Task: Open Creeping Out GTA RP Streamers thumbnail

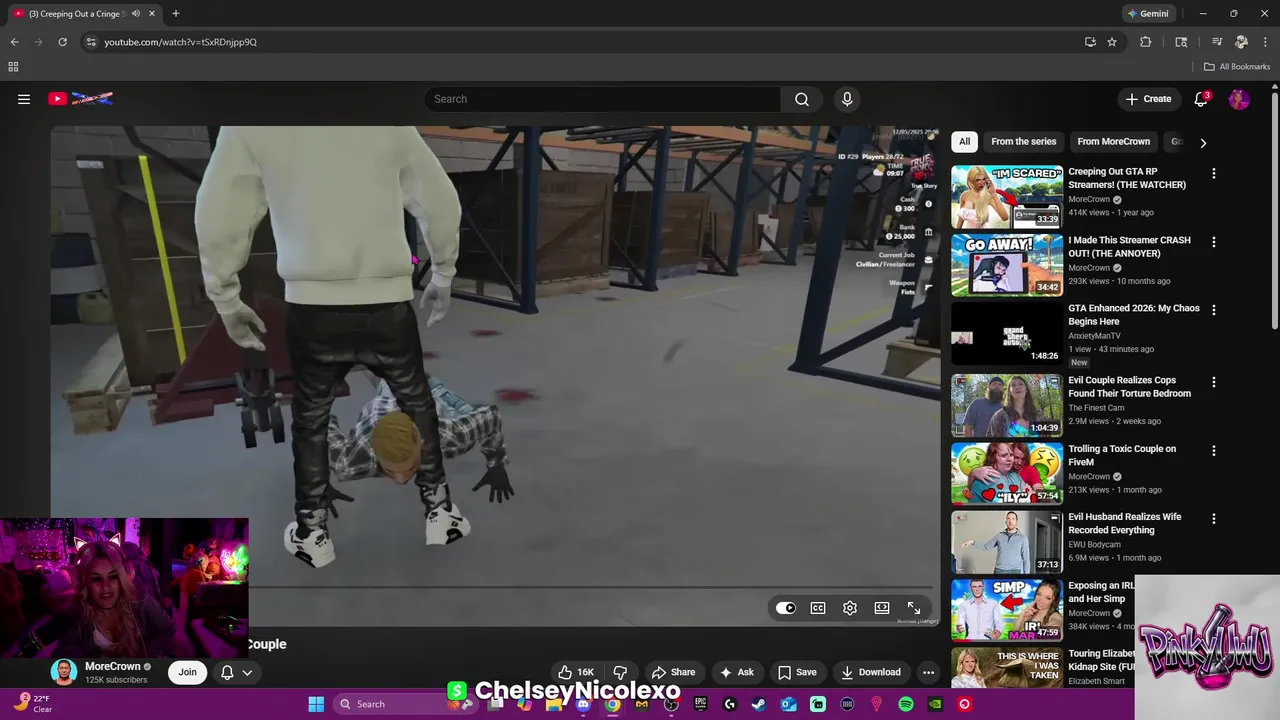Action: [x=1006, y=197]
